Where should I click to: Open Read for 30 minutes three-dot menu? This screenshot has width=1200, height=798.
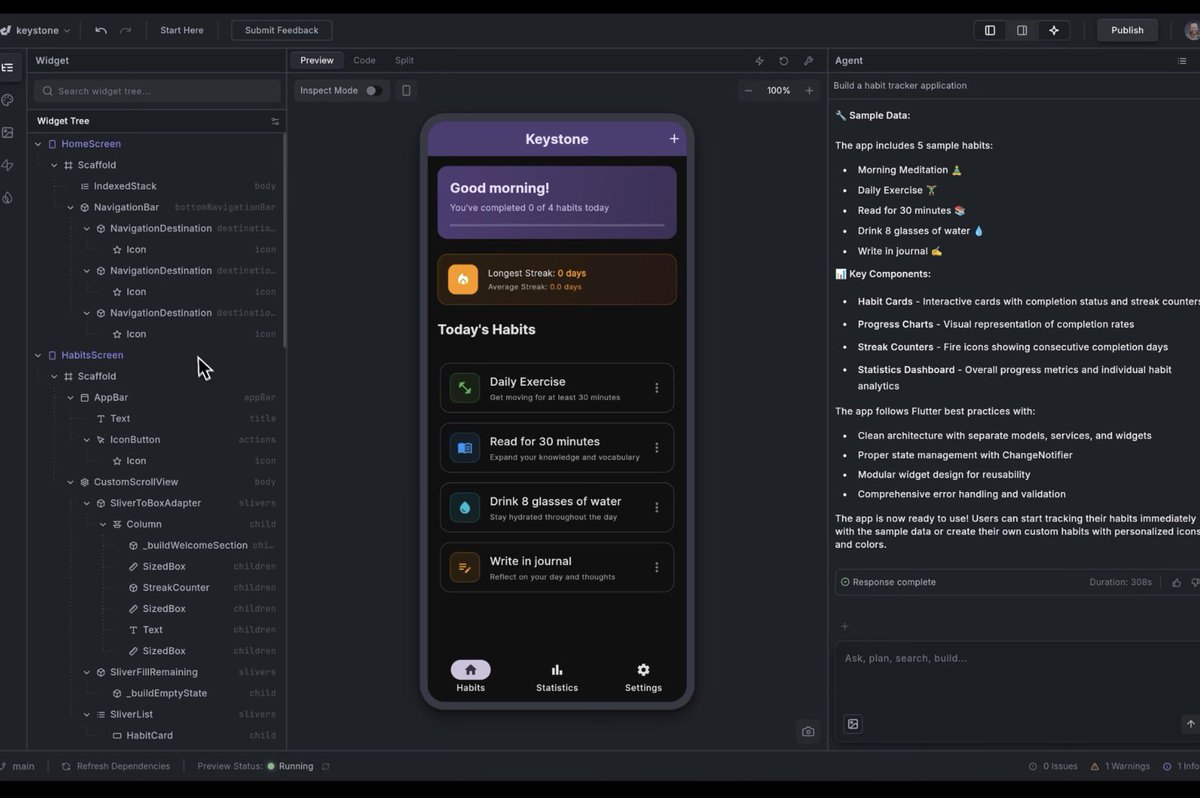(657, 448)
